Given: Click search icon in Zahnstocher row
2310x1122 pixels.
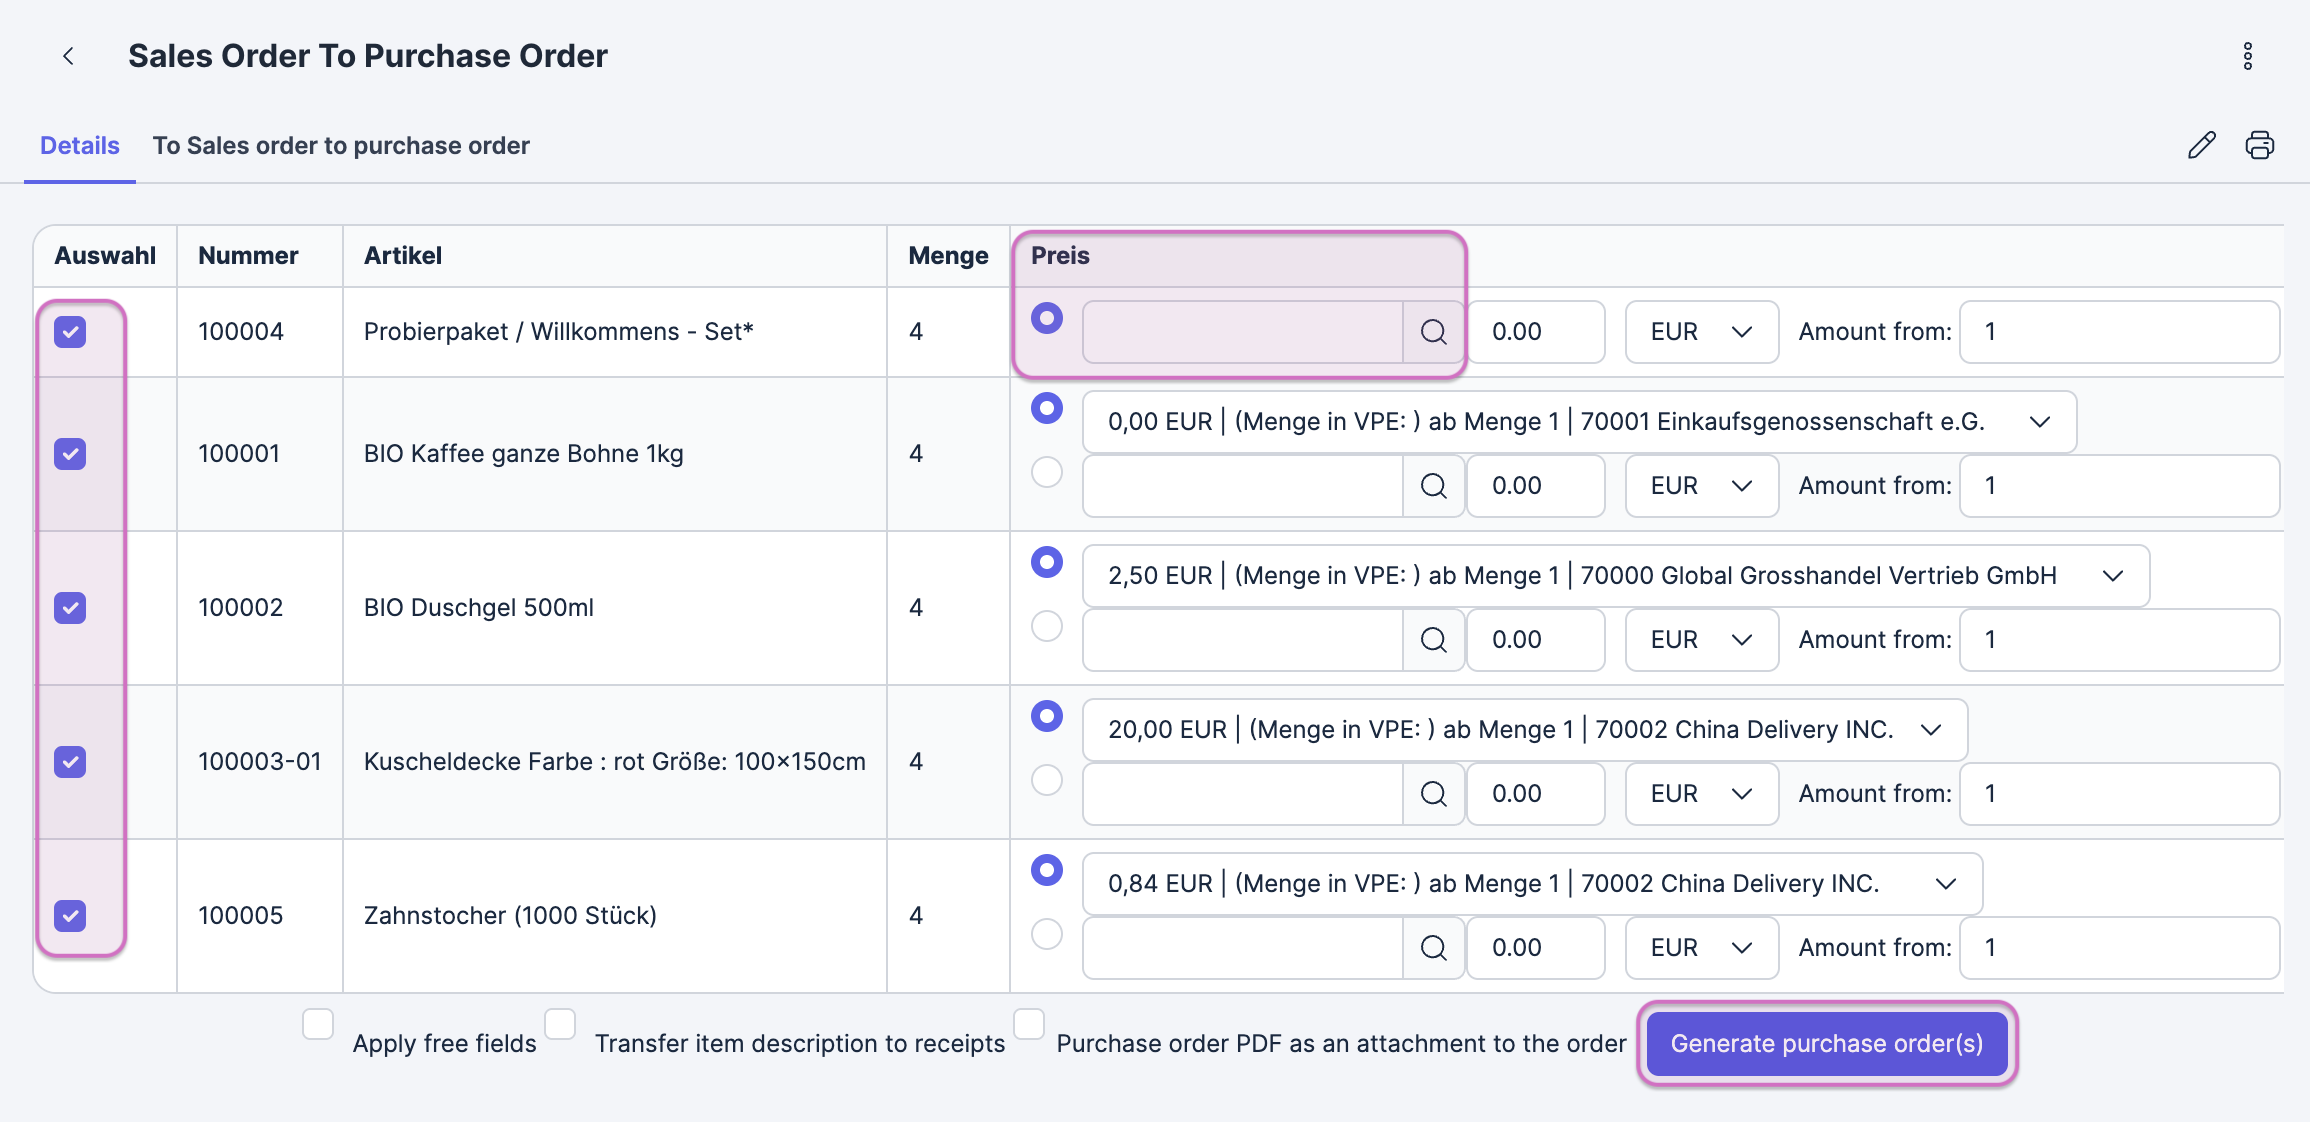Looking at the screenshot, I should click(x=1433, y=948).
